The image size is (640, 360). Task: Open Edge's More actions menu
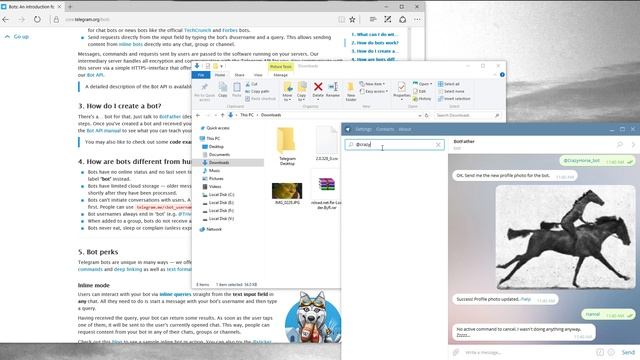click(x=417, y=19)
